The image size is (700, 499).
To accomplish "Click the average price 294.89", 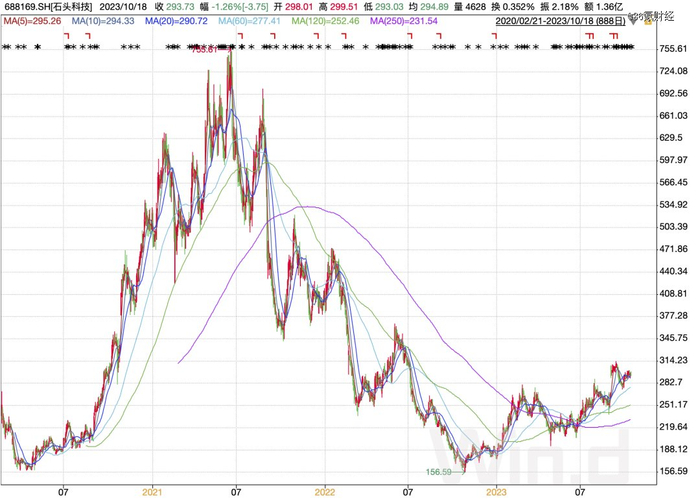I will (434, 7).
